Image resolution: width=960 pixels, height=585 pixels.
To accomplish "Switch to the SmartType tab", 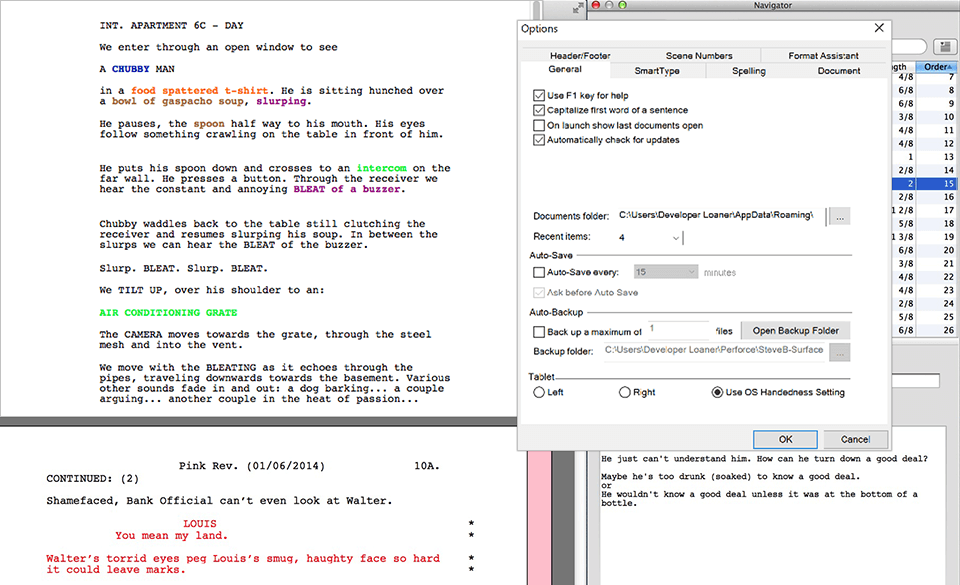I will (657, 70).
